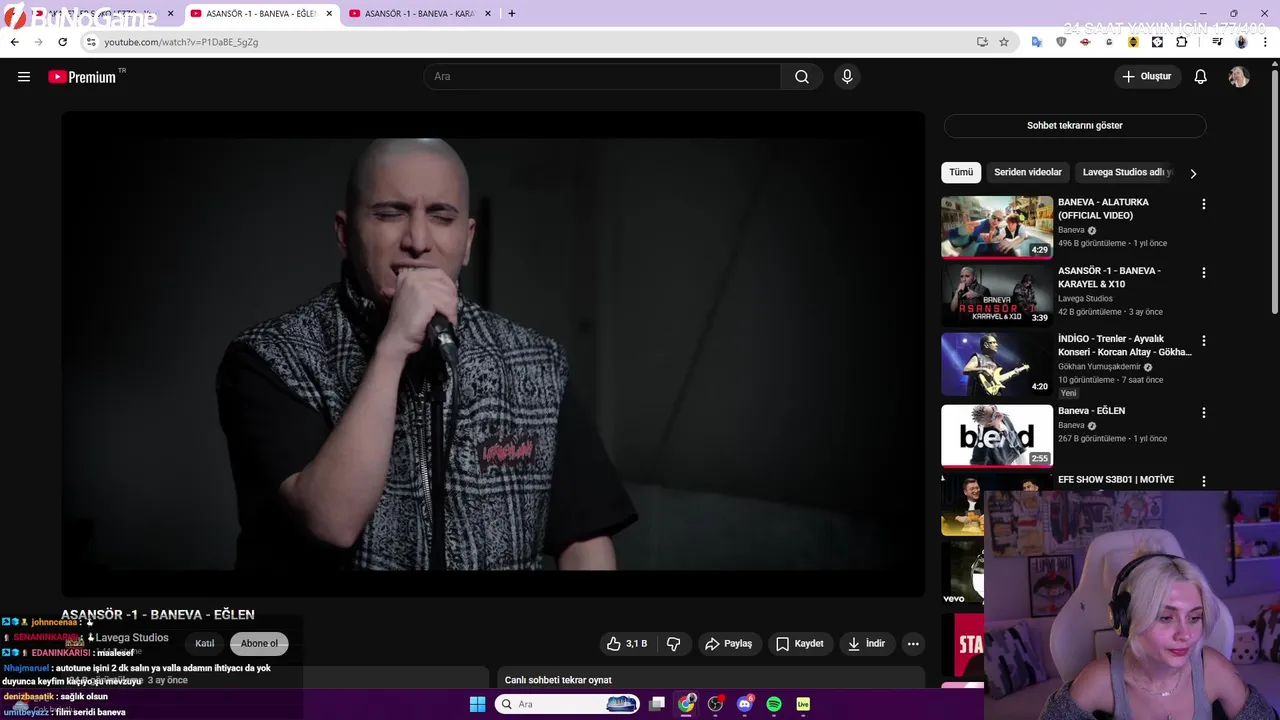Screen dimensions: 1280x720
Task: Open OBS Studio from the taskbar
Action: (x=715, y=704)
